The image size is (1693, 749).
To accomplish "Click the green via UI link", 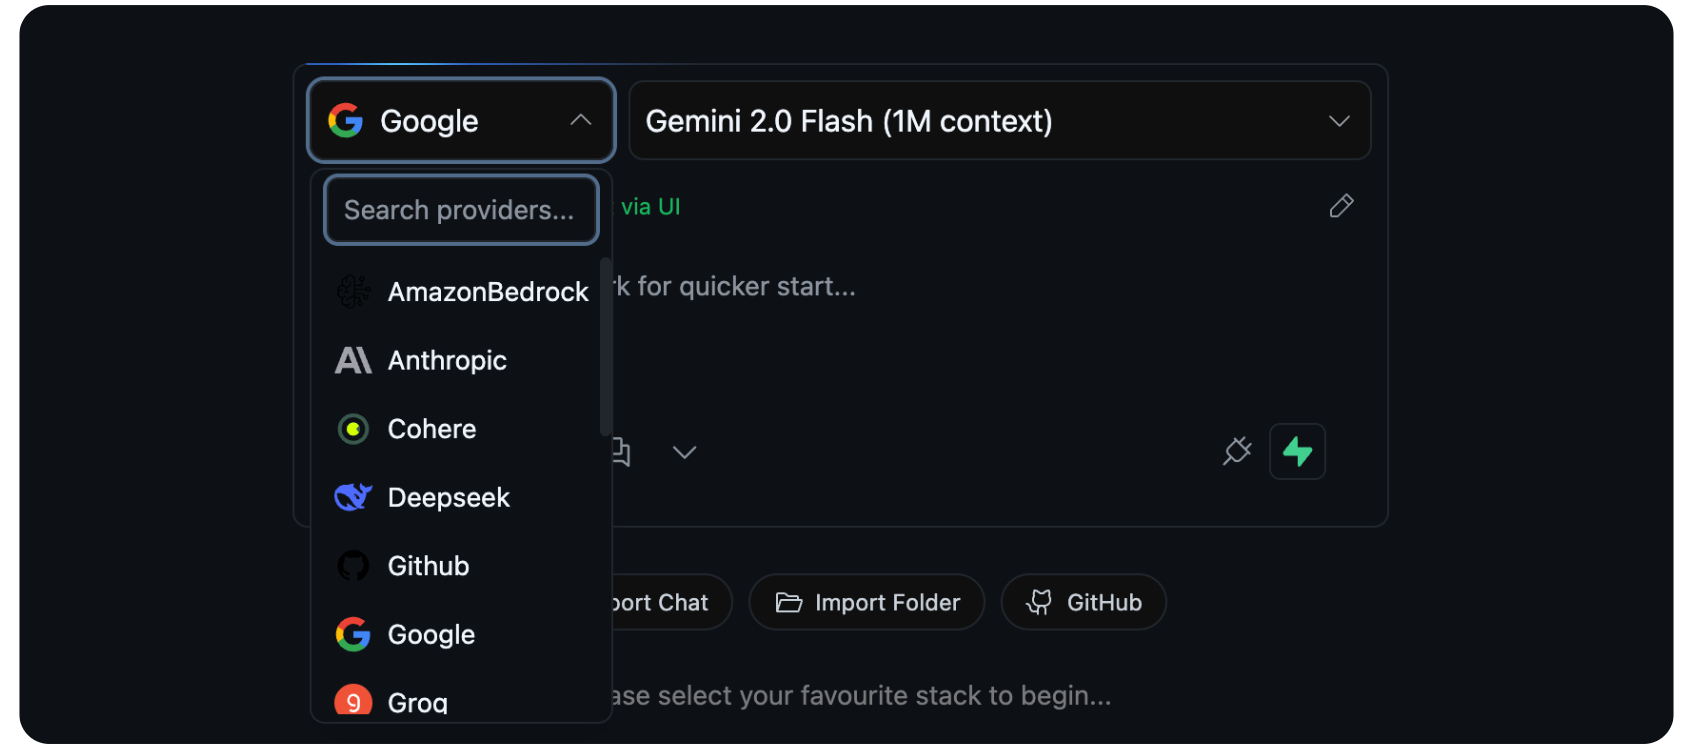I will [x=650, y=206].
